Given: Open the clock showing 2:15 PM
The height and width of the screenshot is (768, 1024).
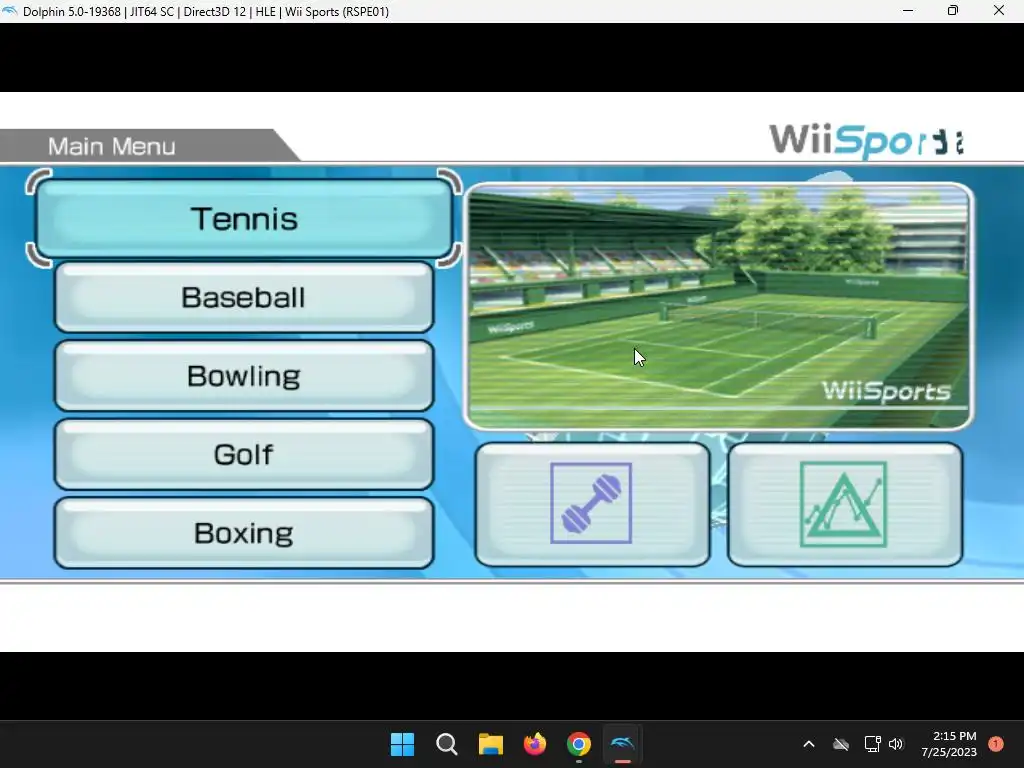Looking at the screenshot, I should (949, 744).
